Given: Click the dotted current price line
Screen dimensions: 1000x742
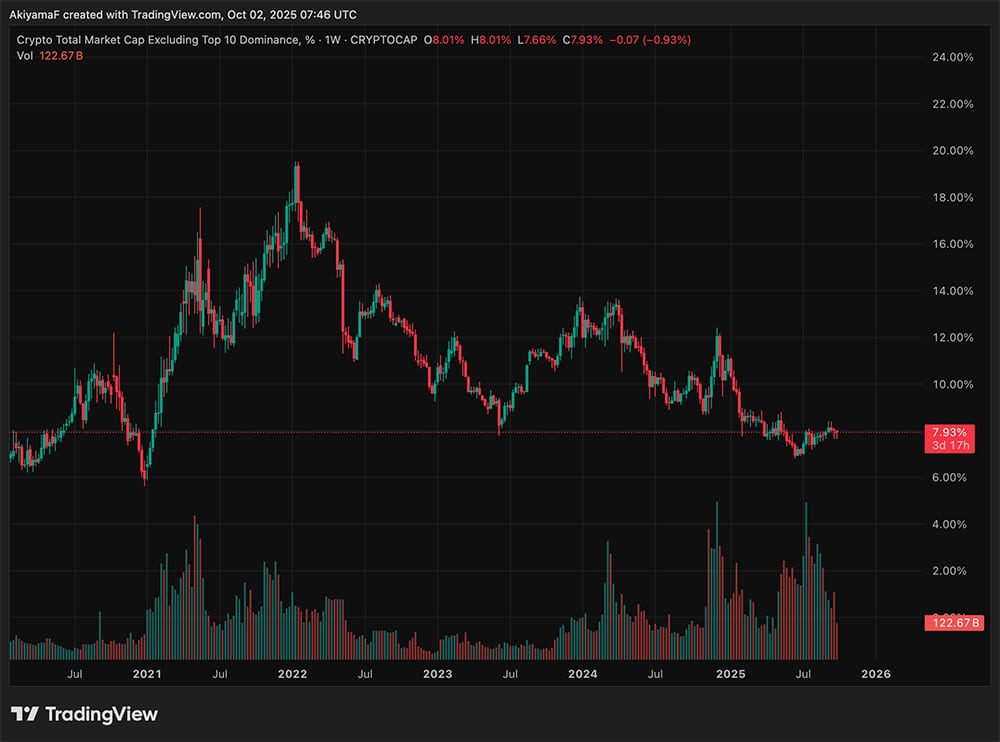Looking at the screenshot, I should [500, 431].
